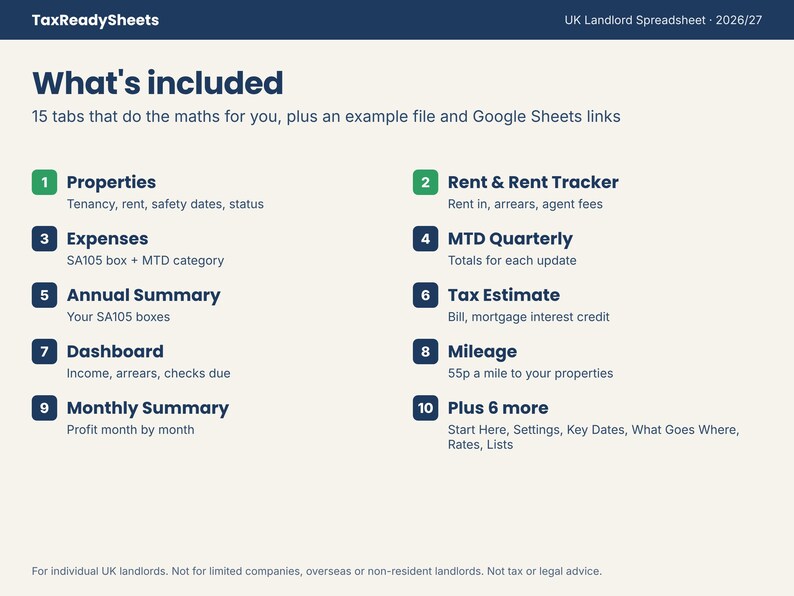
Task: Click the number 5 badge for Annual Summary
Action: tap(45, 295)
